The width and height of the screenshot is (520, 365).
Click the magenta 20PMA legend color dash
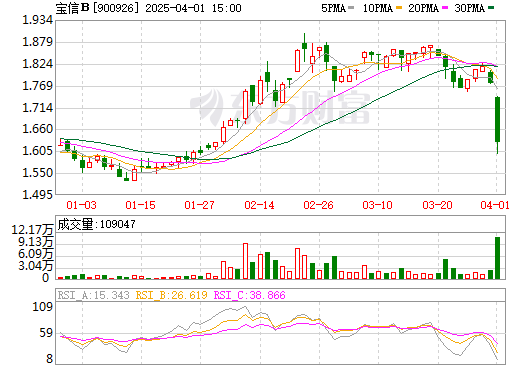tap(444, 8)
